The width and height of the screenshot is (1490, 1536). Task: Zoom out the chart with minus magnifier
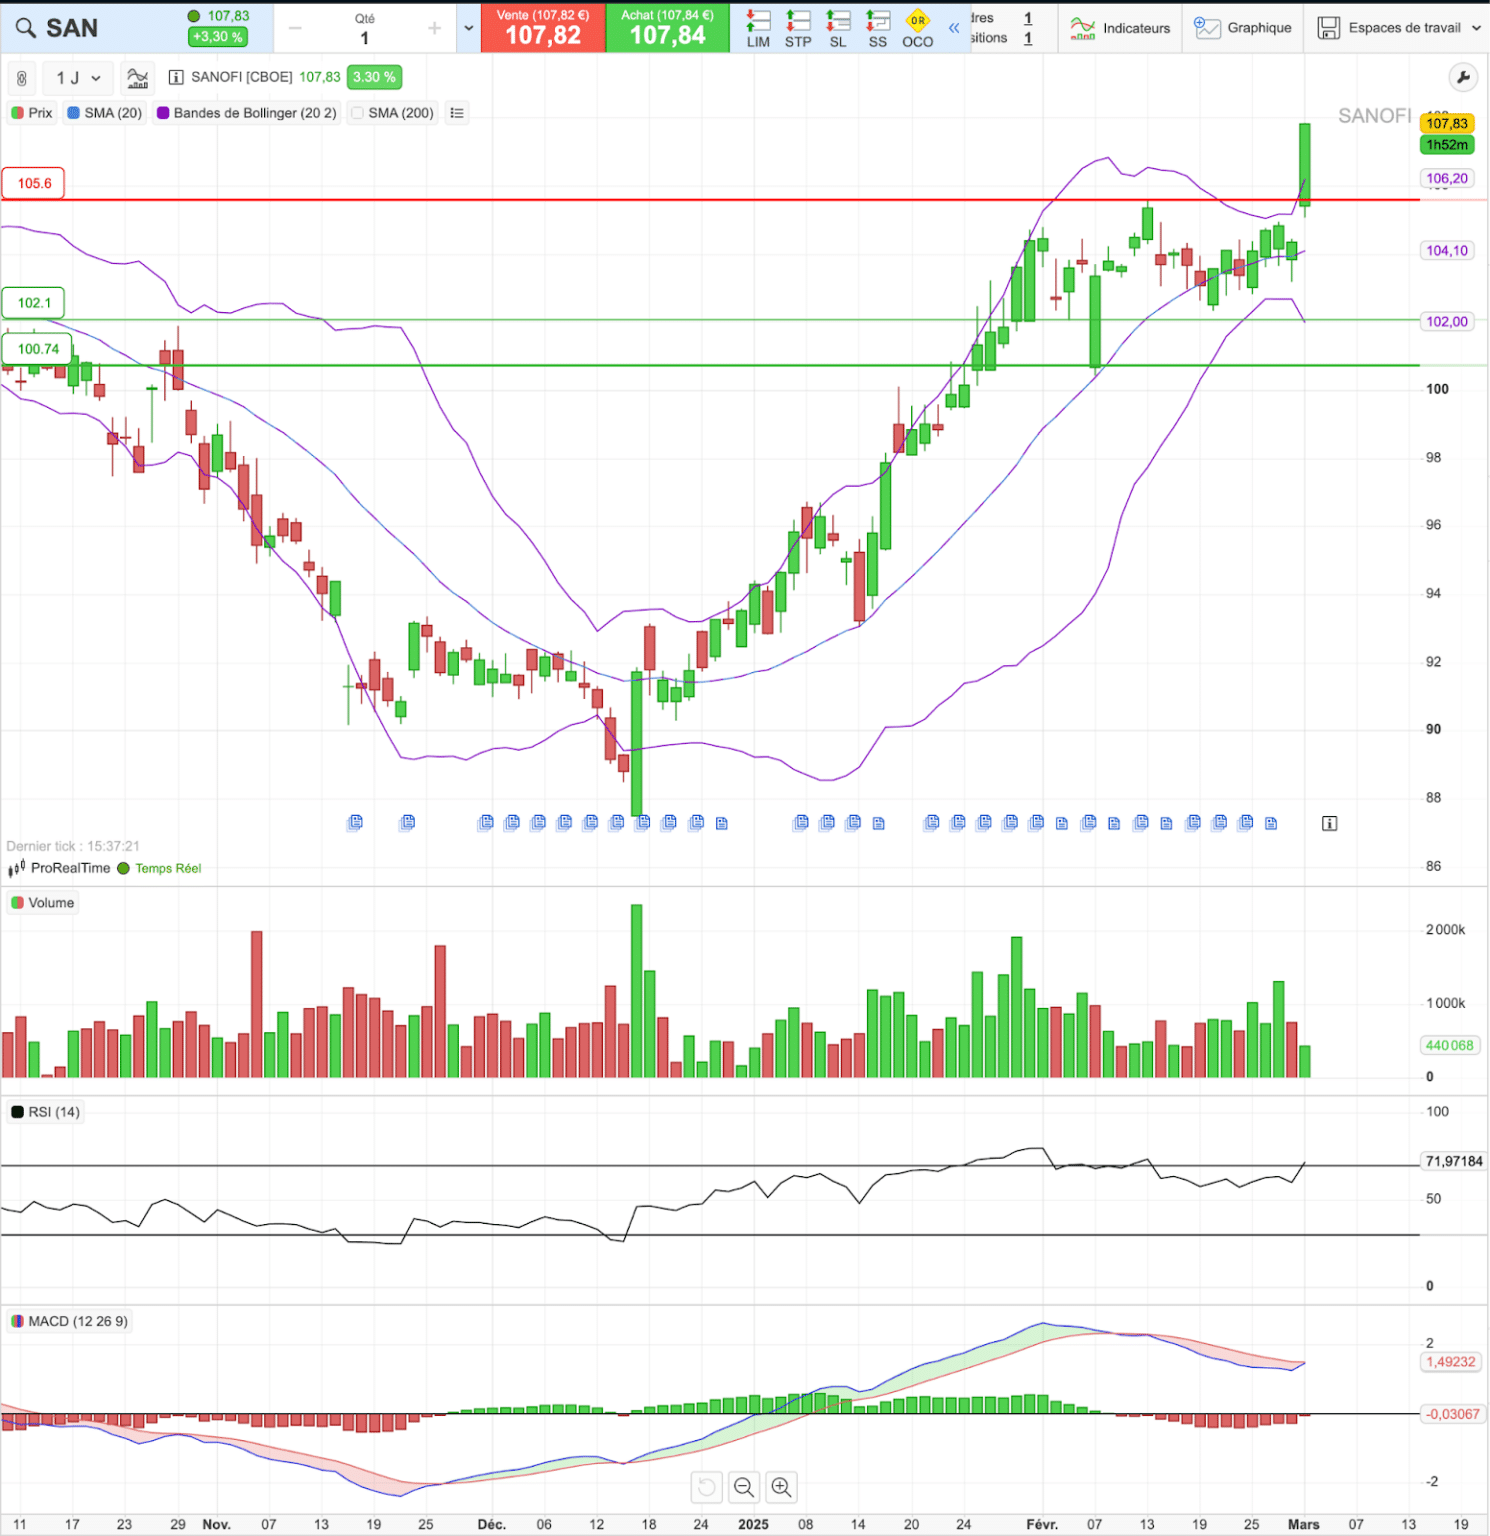pyautogui.click(x=743, y=1487)
